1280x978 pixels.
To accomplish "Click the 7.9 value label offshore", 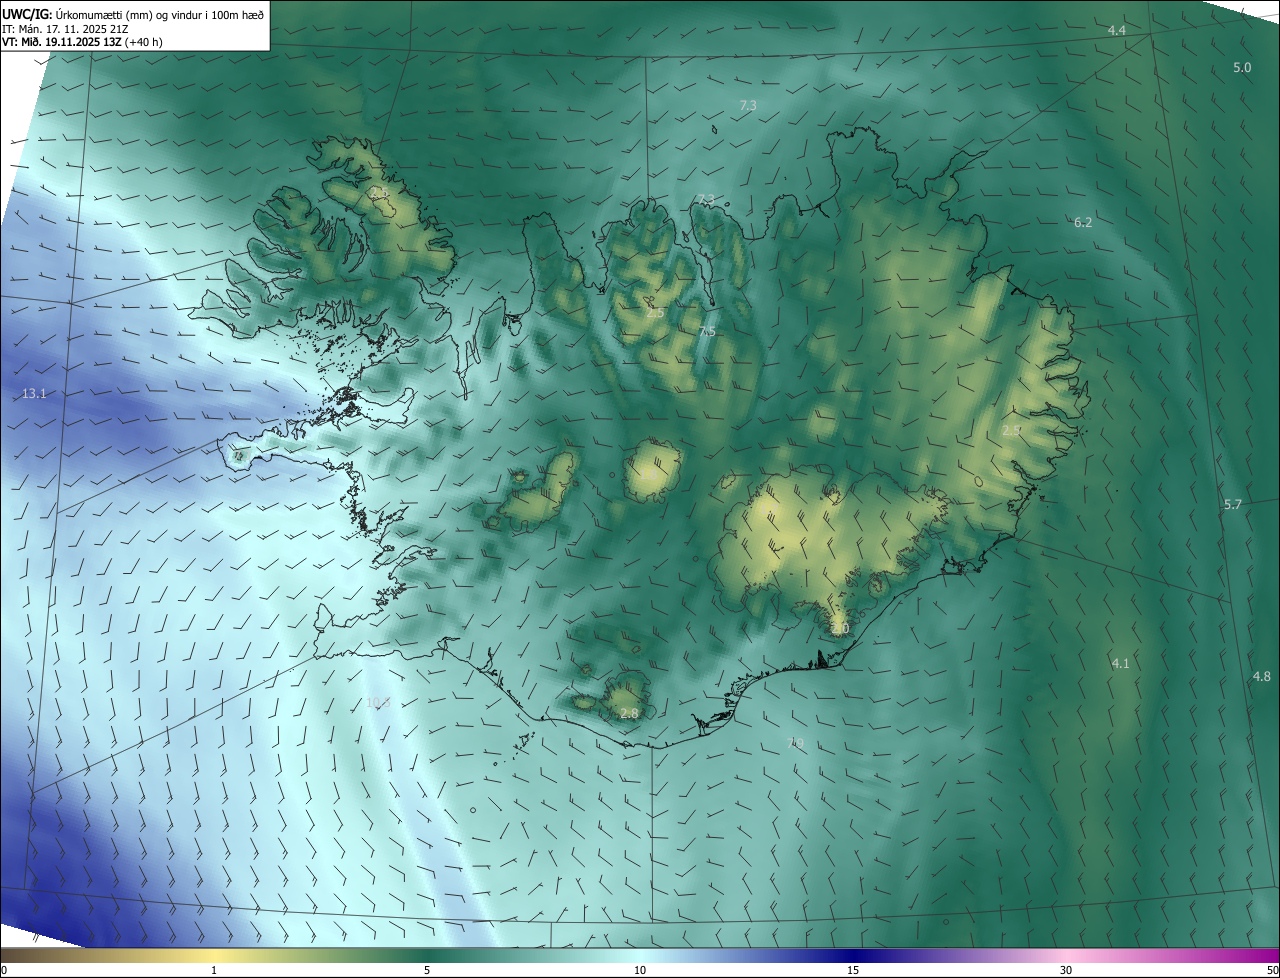I will [796, 742].
